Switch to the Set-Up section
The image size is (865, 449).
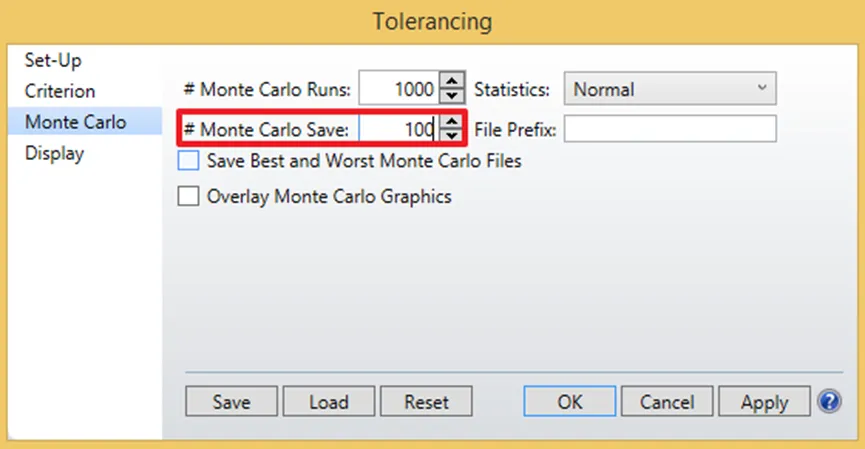coord(53,60)
